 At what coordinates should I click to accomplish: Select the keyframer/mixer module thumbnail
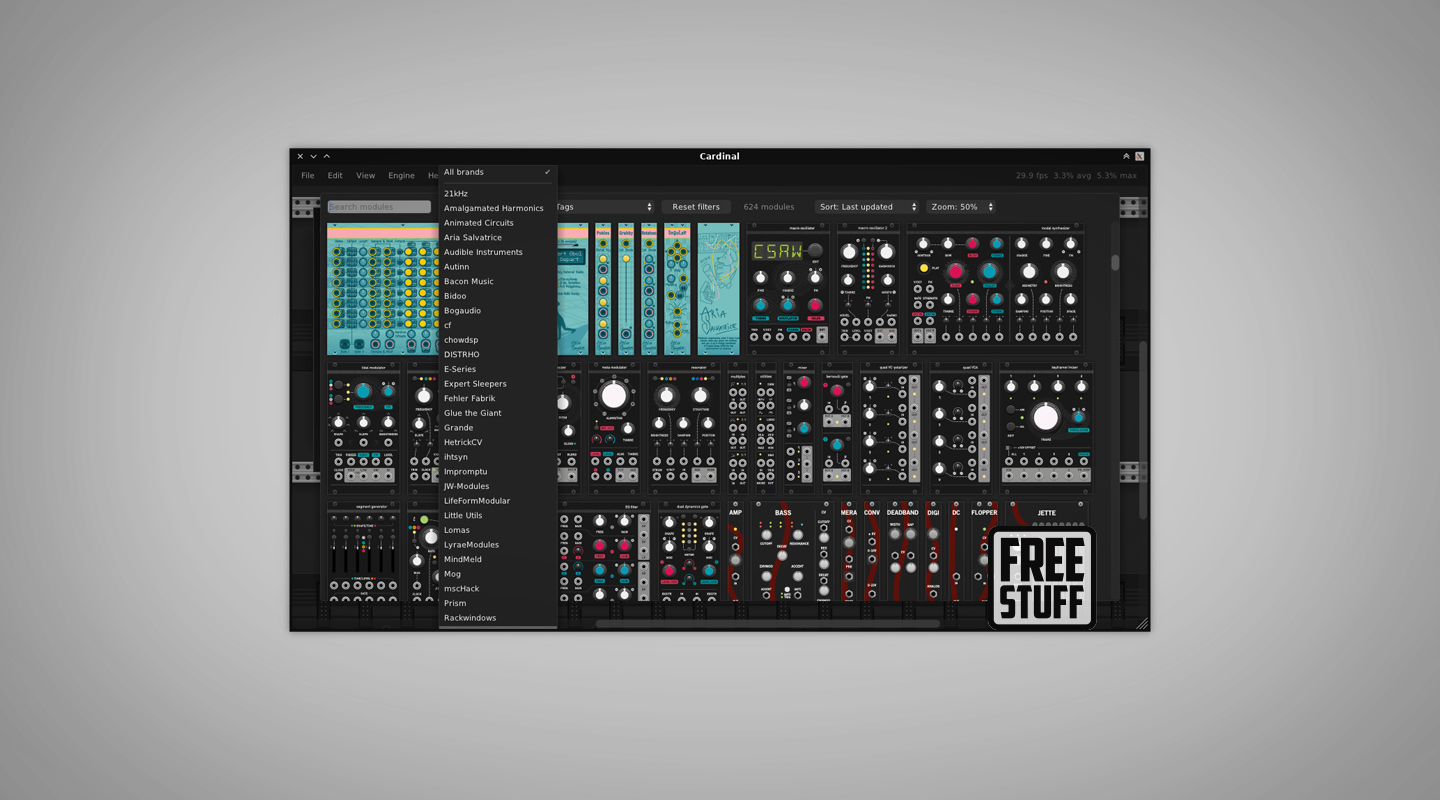pyautogui.click(x=1046, y=428)
